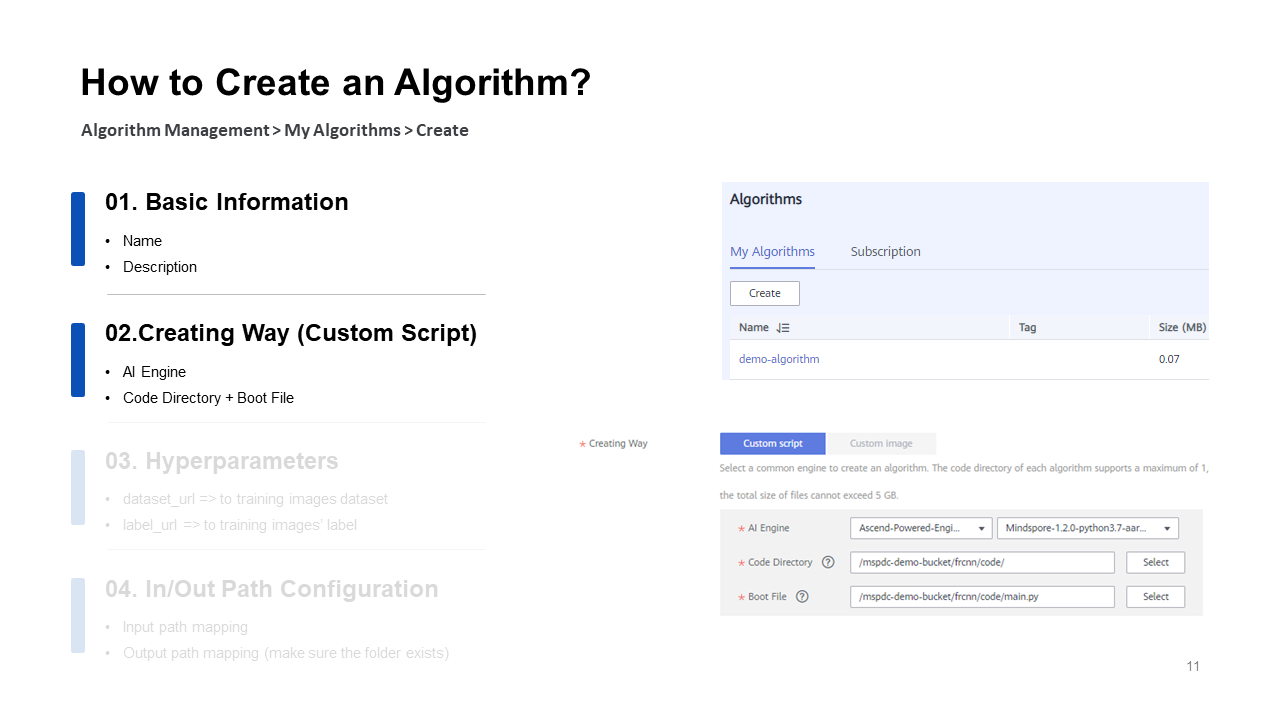Click the help icon next to Code Directory
Viewport: 1280px width, 720px height.
(828, 563)
